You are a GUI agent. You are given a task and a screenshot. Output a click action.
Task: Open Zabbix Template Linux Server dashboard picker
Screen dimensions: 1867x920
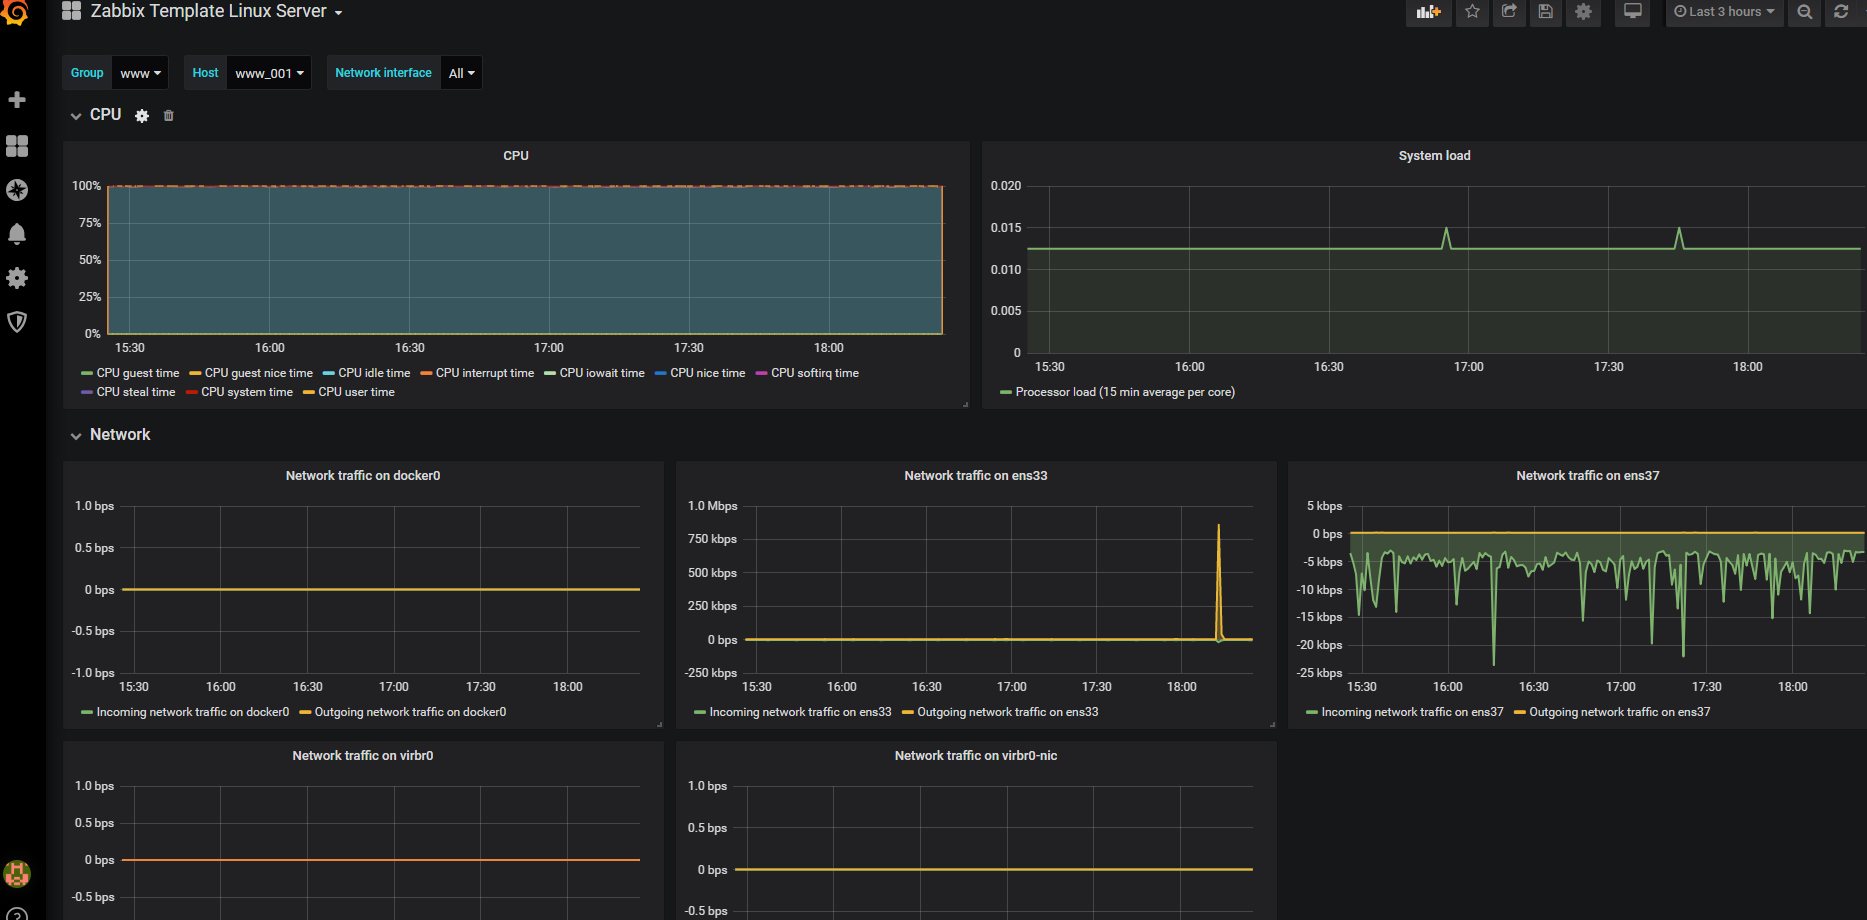point(217,11)
